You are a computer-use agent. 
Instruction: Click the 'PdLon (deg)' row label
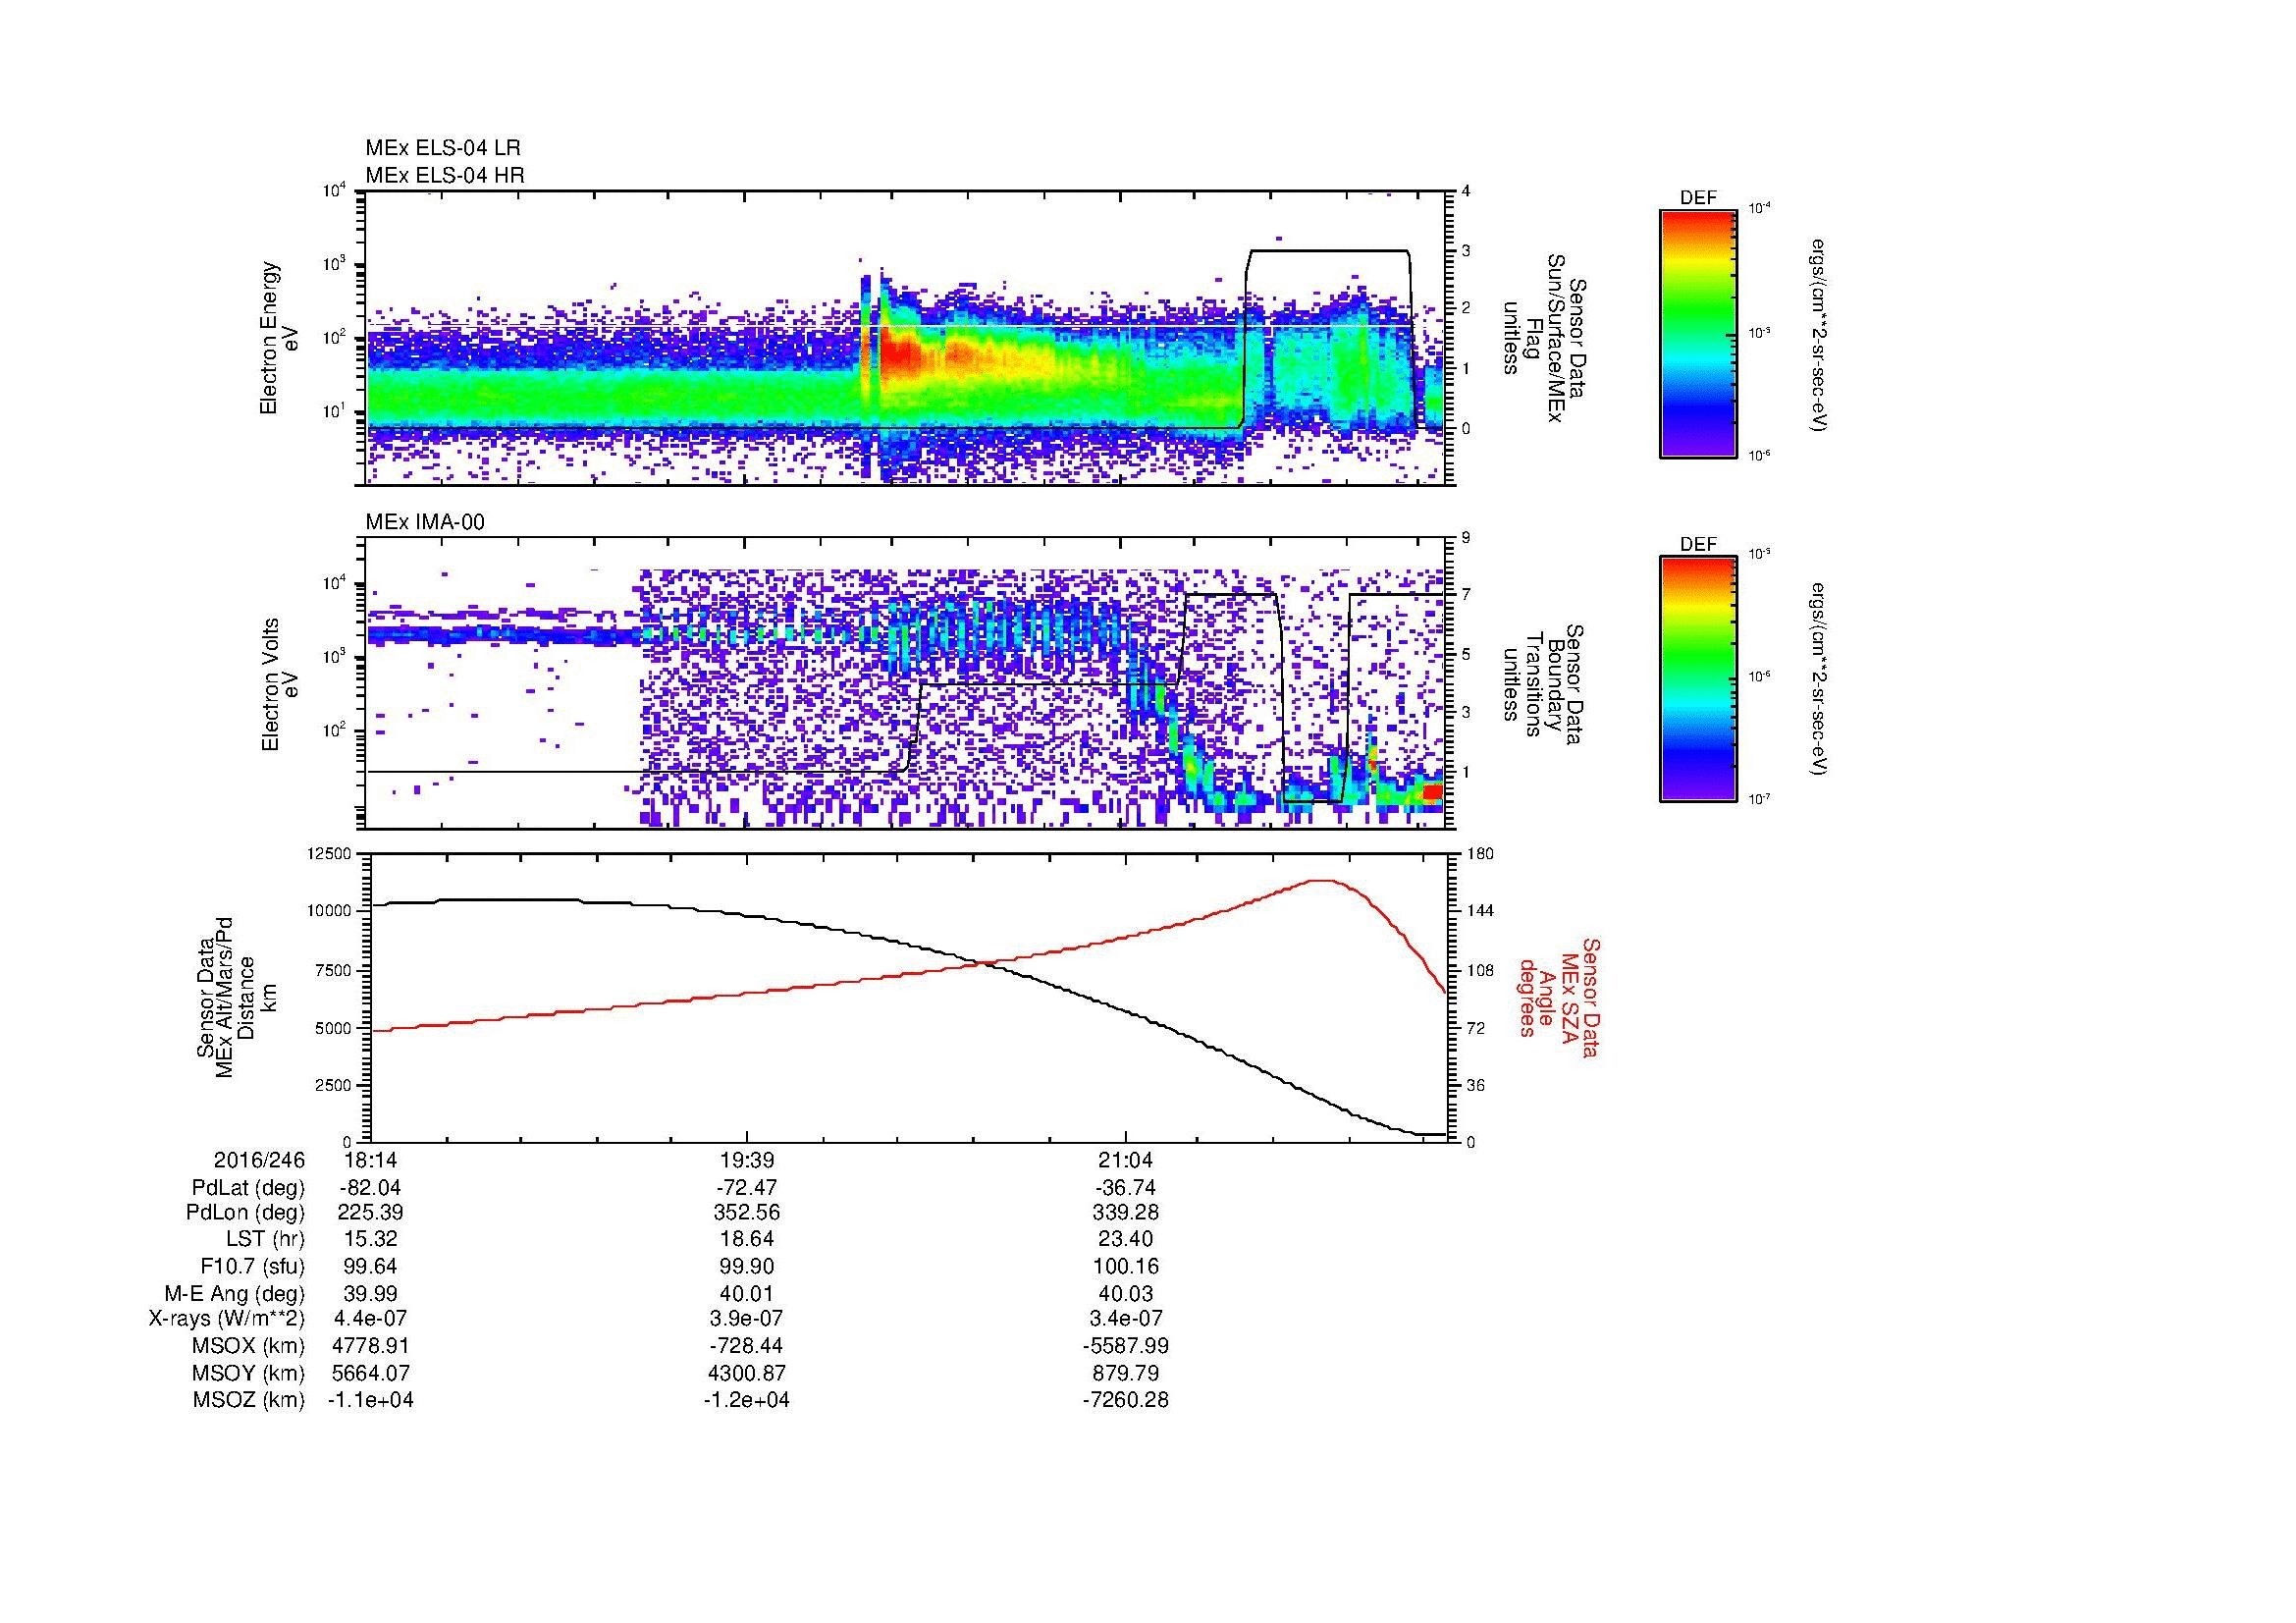(245, 1213)
